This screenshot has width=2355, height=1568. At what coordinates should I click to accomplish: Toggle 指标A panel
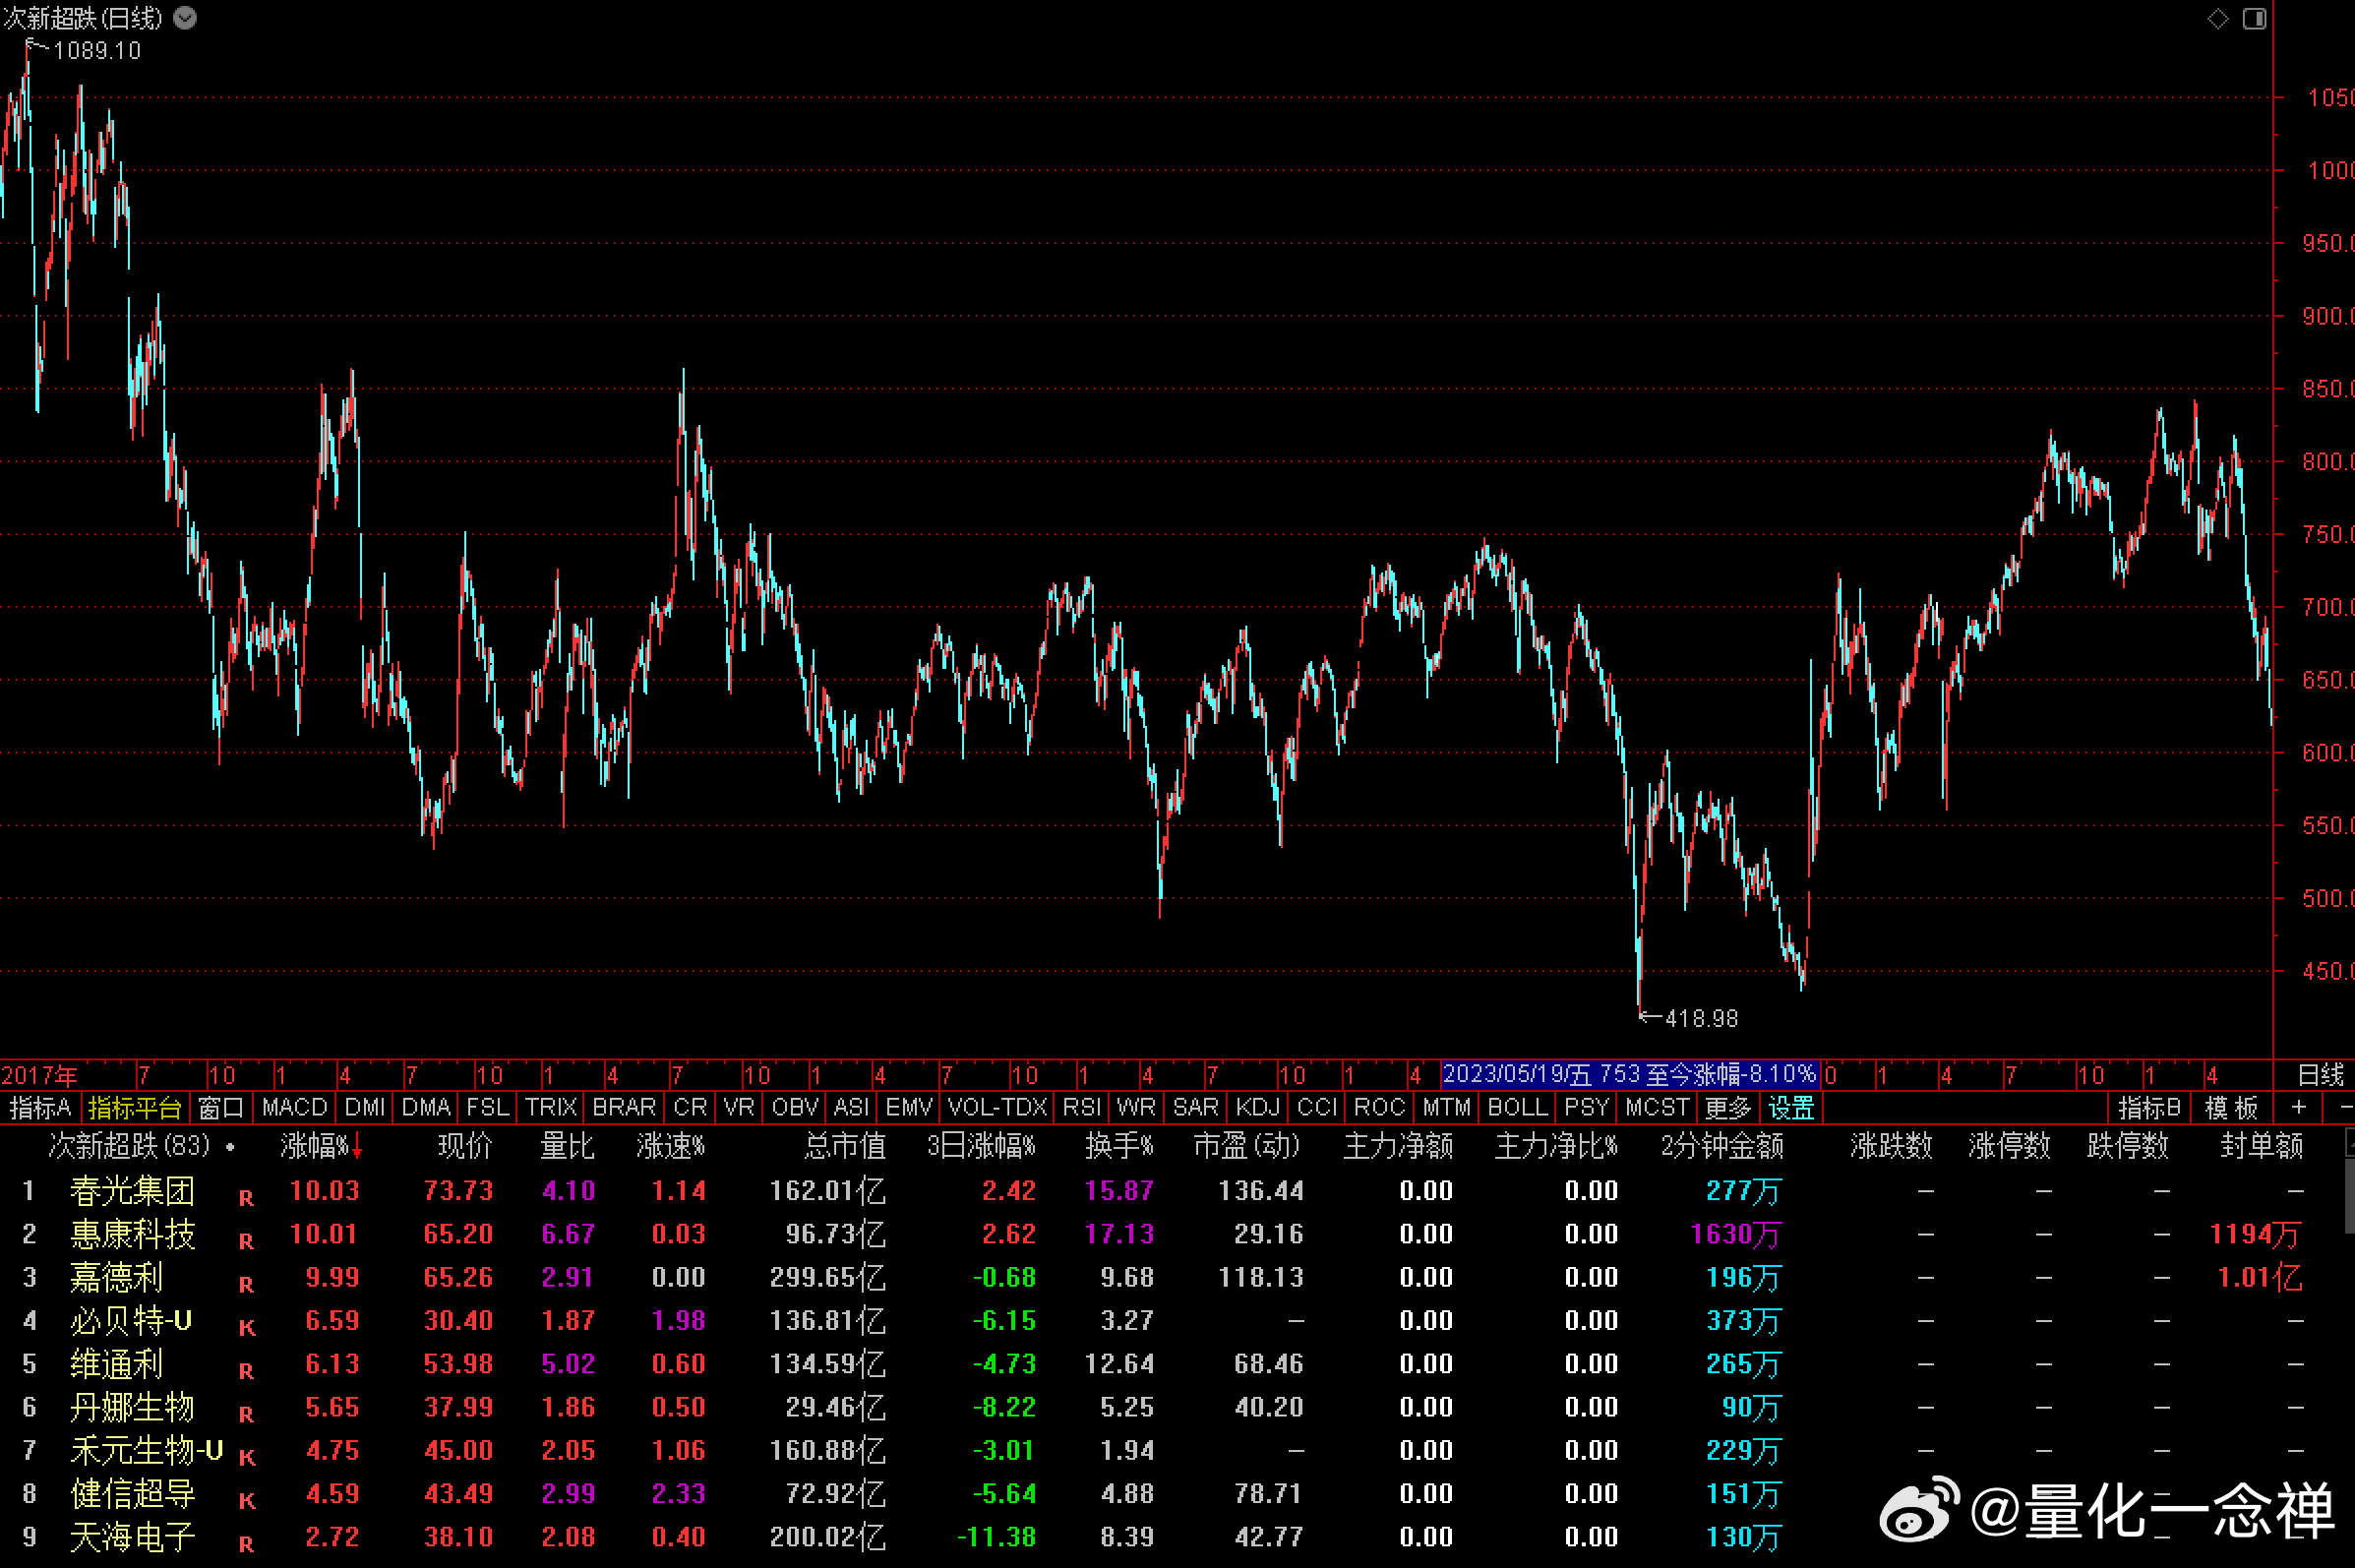(x=40, y=1107)
